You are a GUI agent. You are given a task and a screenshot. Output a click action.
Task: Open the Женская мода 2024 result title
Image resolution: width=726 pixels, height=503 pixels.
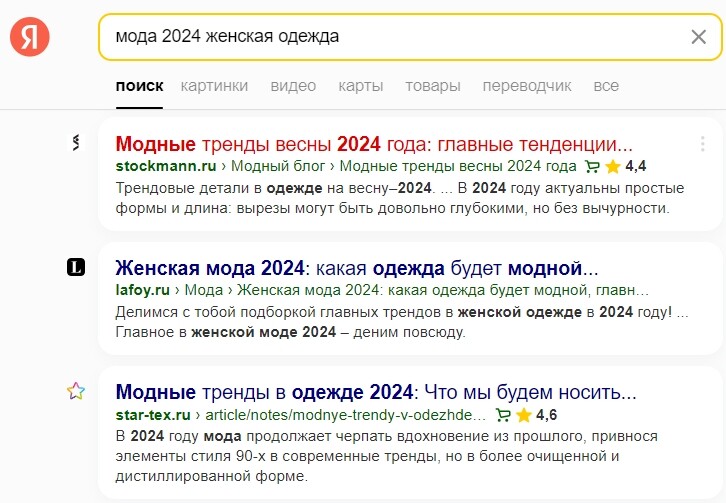(357, 268)
